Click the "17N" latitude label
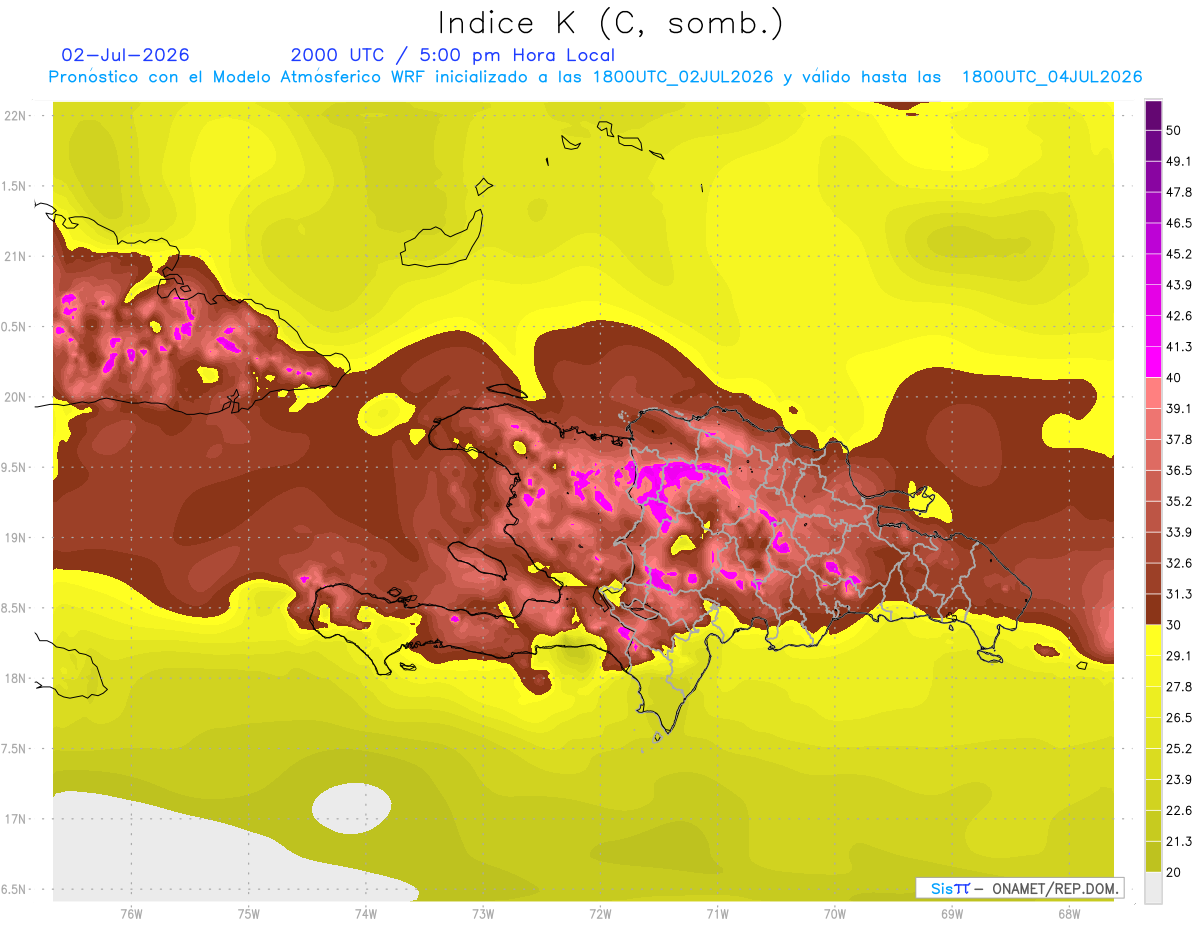1200x927 pixels. [x=14, y=819]
